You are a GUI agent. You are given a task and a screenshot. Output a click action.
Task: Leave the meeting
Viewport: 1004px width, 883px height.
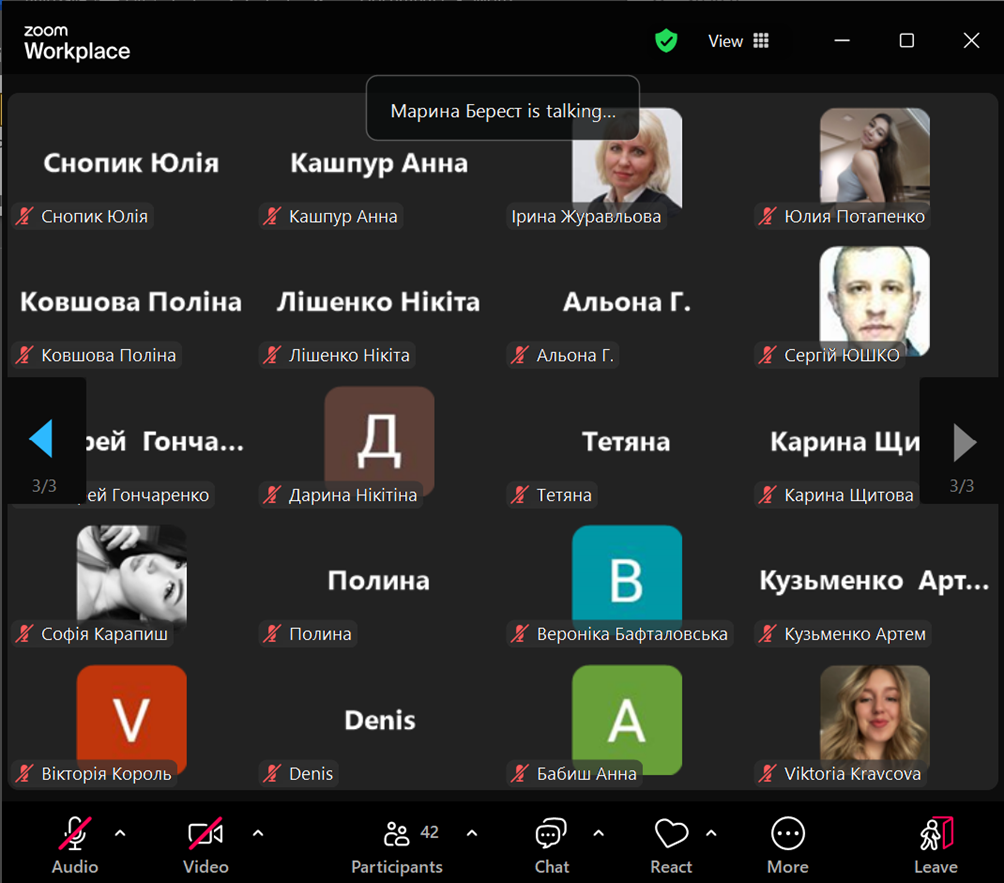tap(935, 845)
